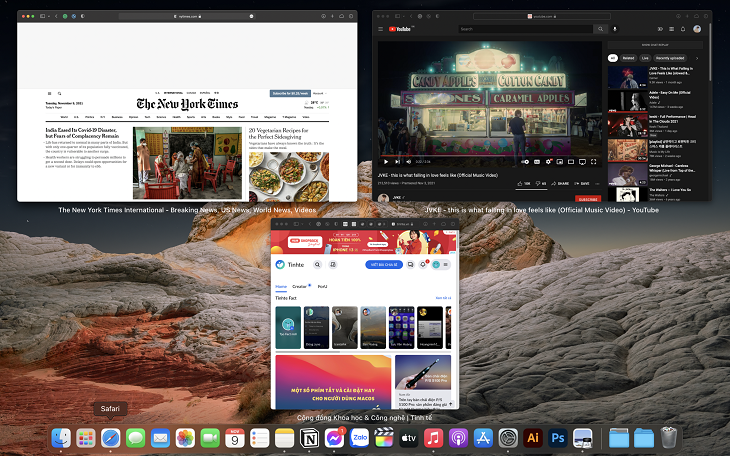Open the Mail app from Dock

(x=161, y=438)
